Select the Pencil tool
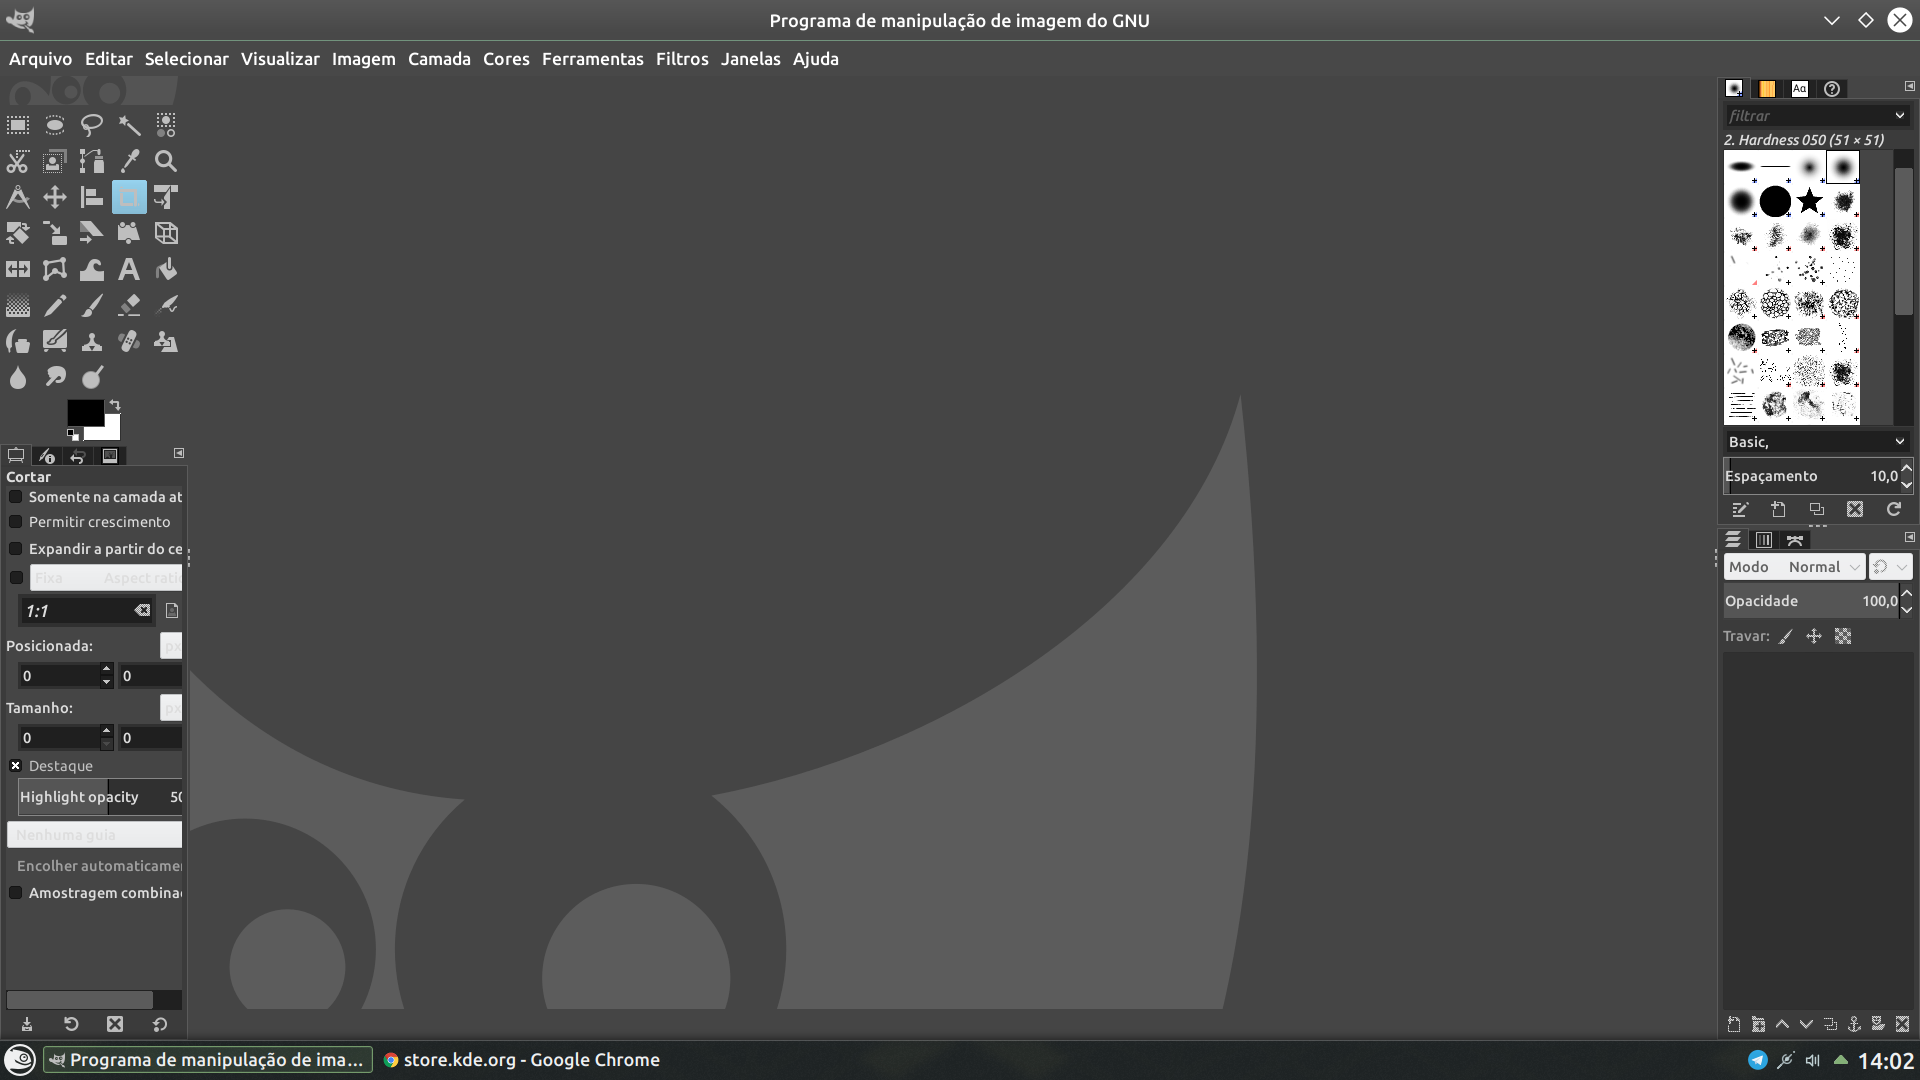This screenshot has width=1920, height=1080. pyautogui.click(x=55, y=305)
